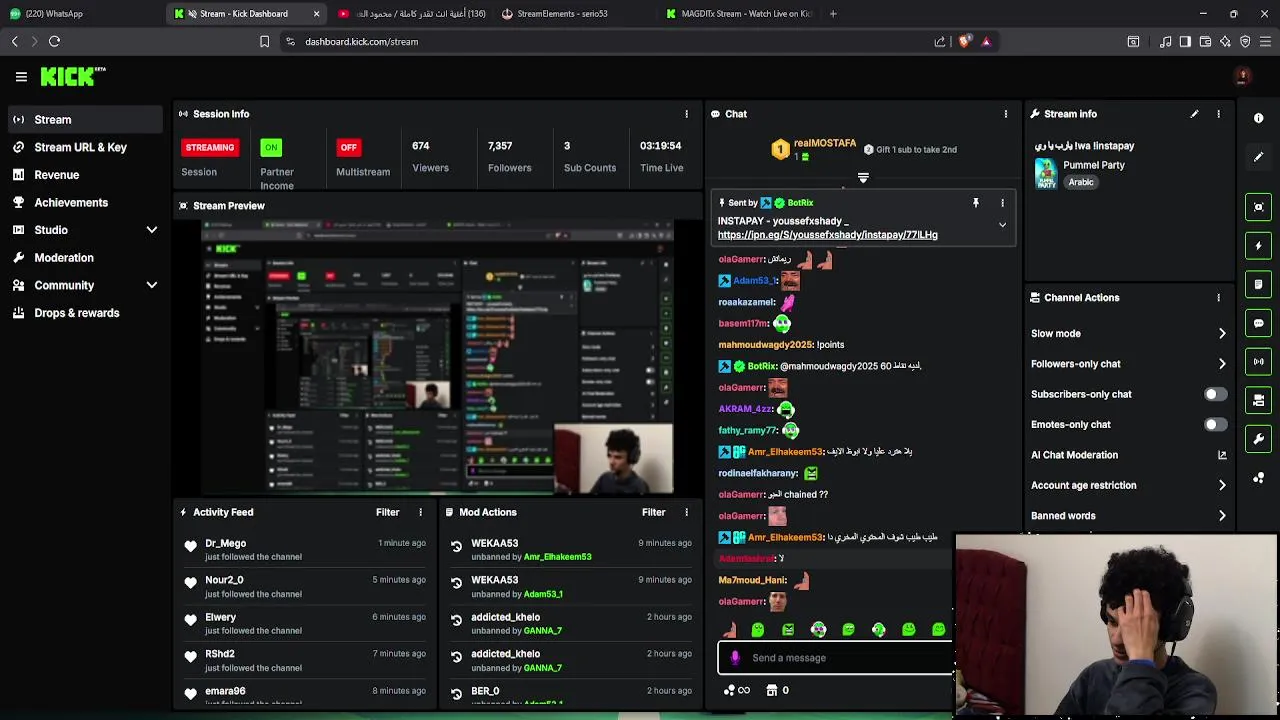Screen dimensions: 1280x720
Task: Expand Account age restriction settings
Action: pyautogui.click(x=1222, y=486)
